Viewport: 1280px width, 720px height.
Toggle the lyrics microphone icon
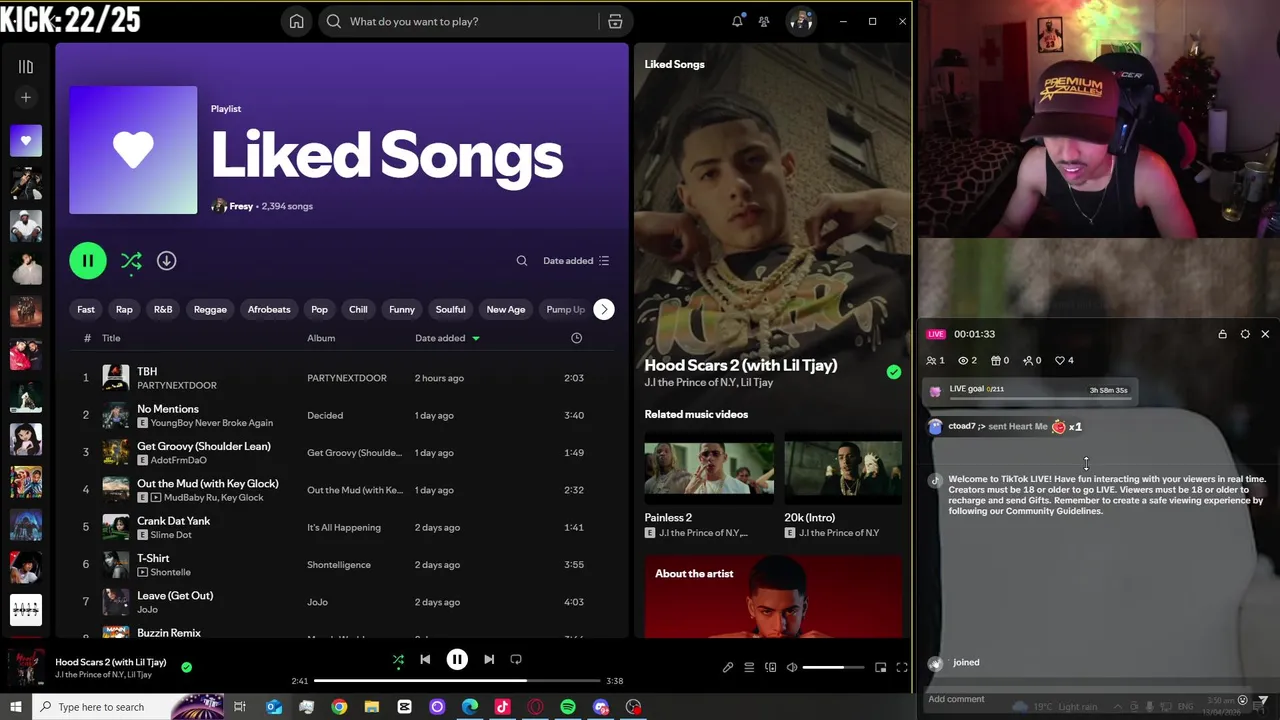pos(728,667)
